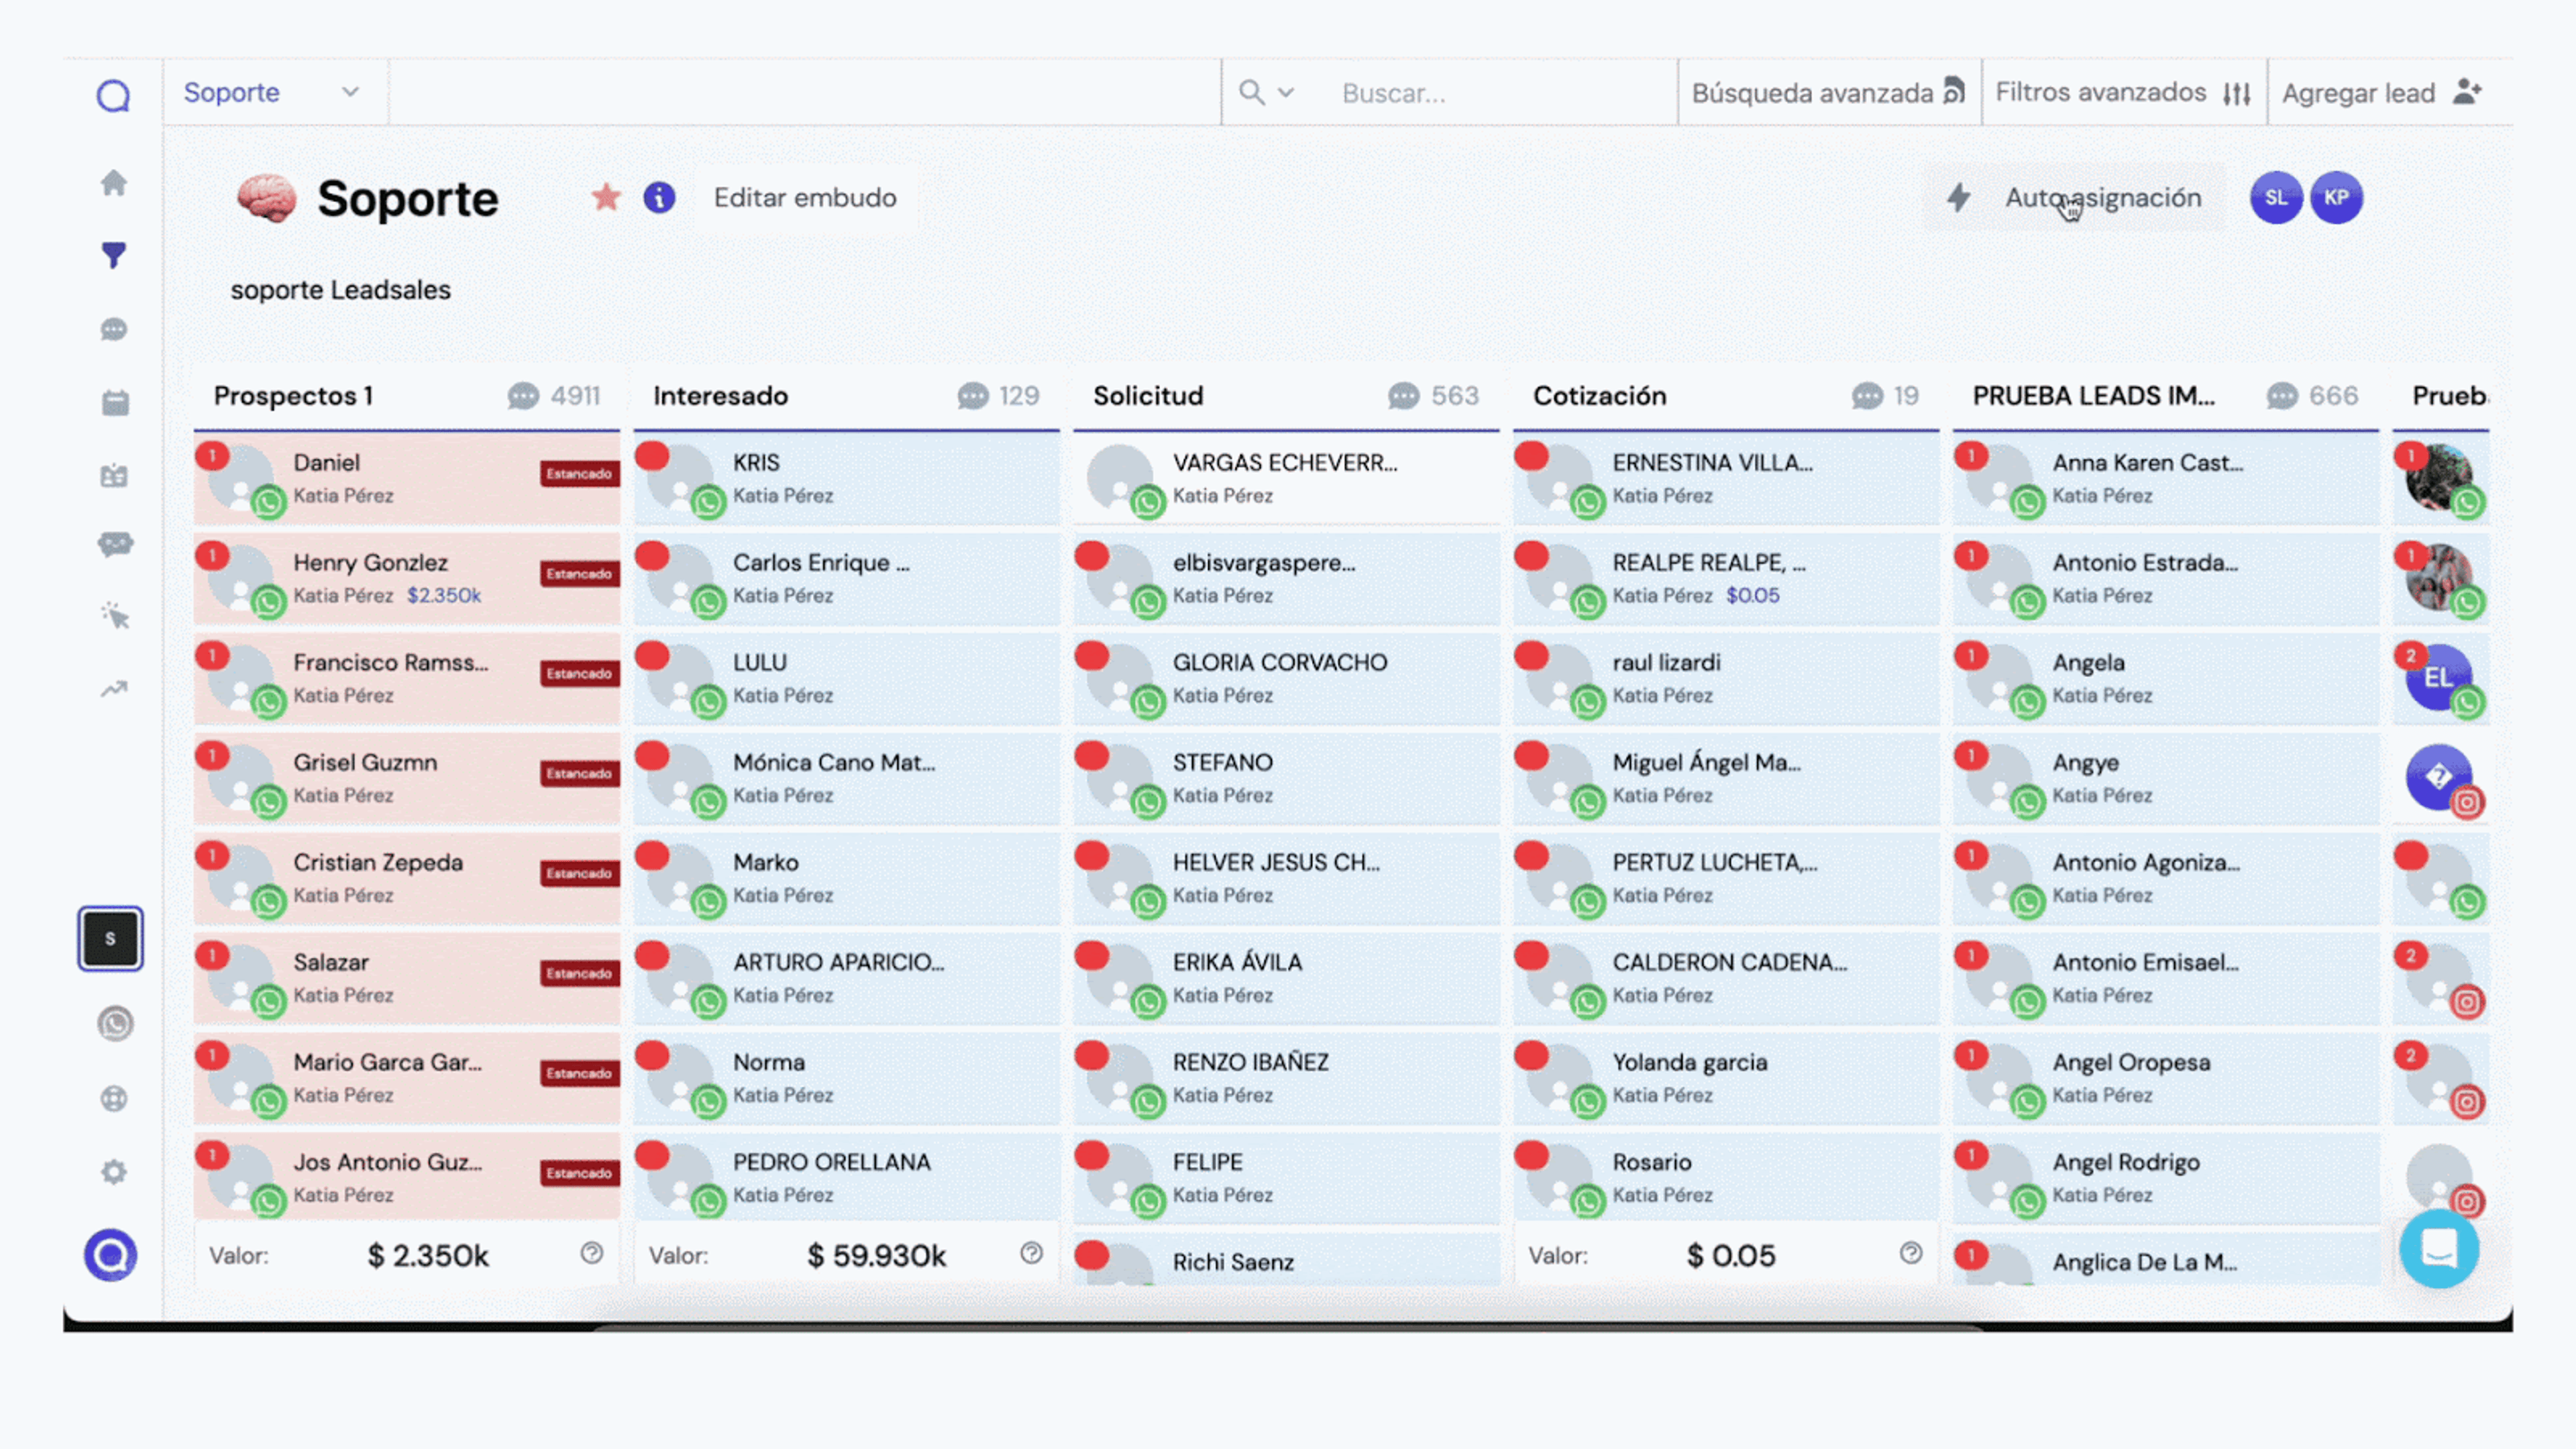
Task: Click the blue info icon beside Soporte
Action: [x=659, y=198]
